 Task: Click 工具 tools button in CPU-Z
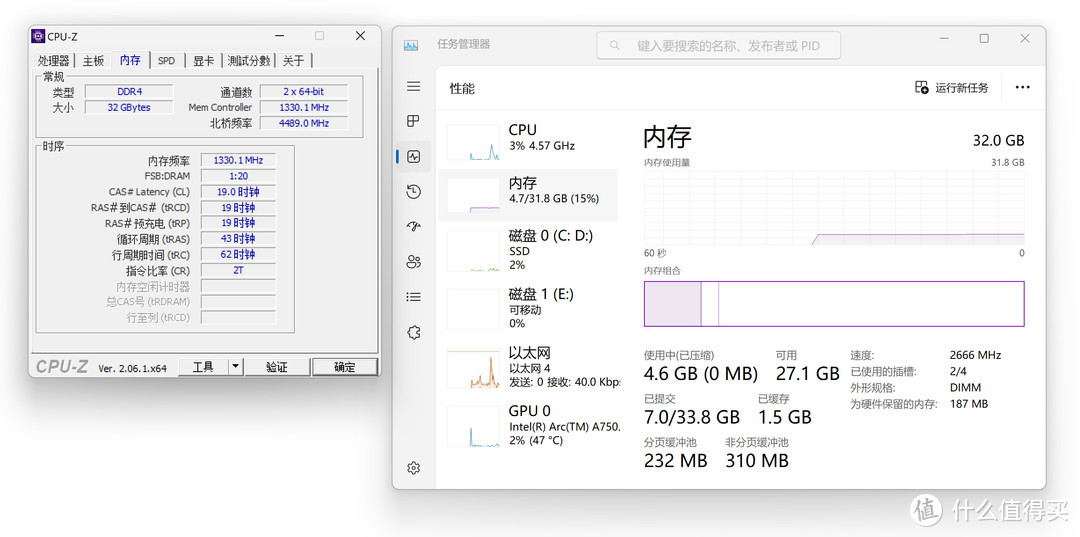tap(203, 367)
